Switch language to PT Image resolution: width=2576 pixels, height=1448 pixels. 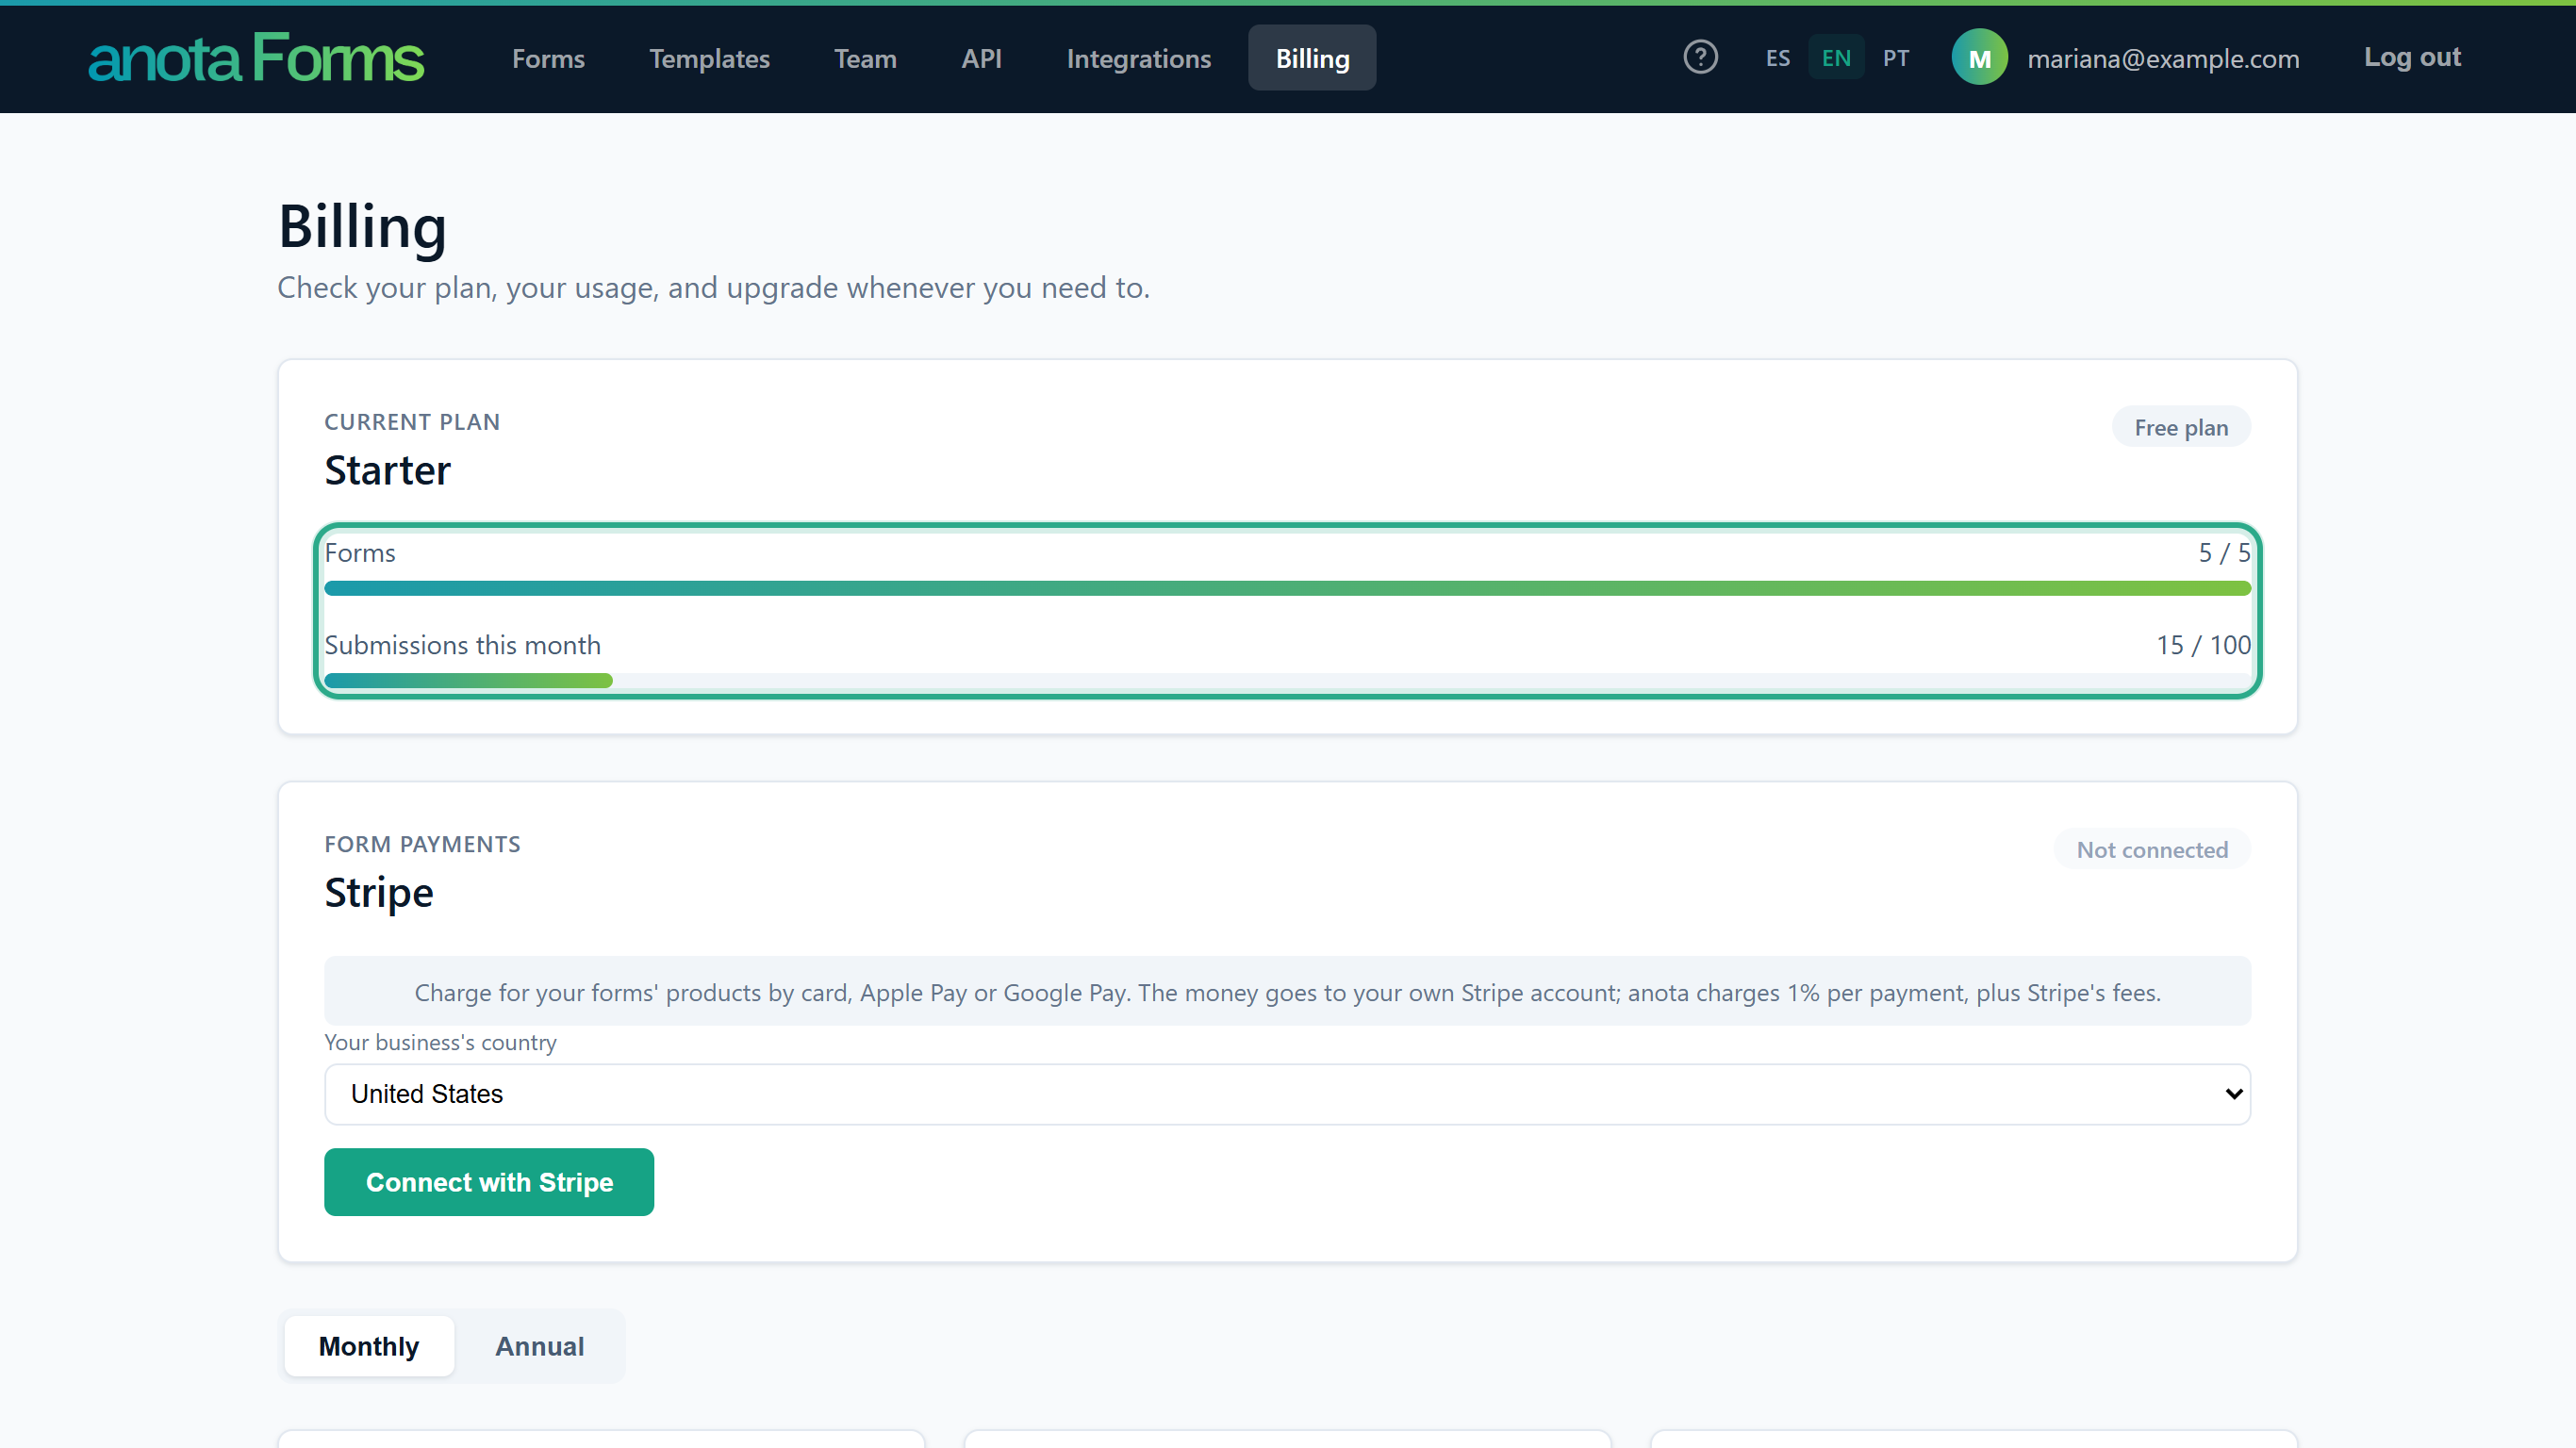[1895, 58]
